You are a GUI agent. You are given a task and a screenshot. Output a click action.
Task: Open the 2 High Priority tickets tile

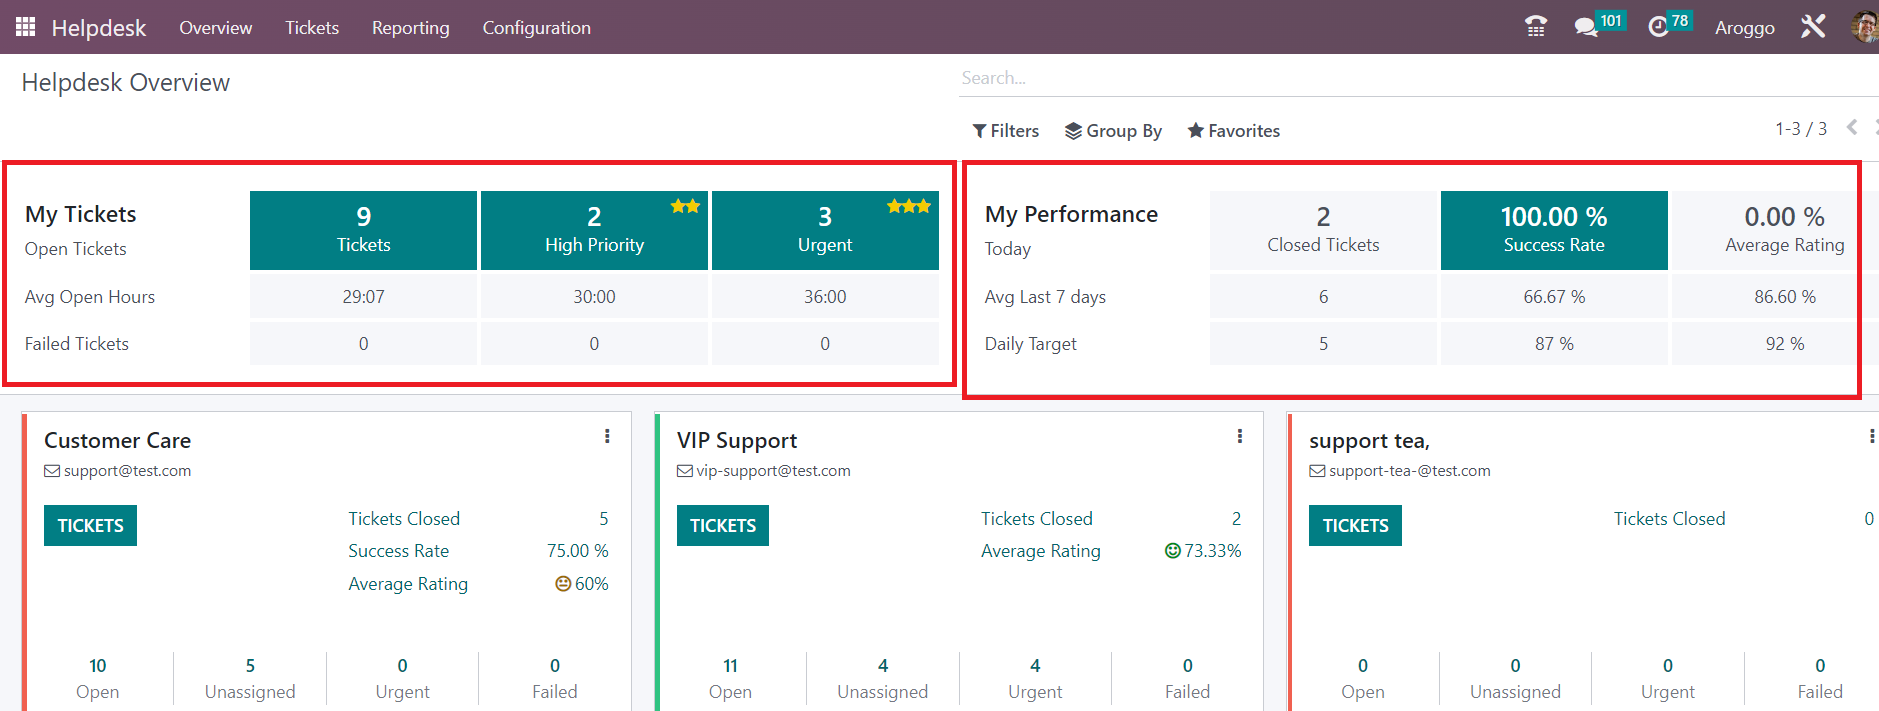(x=594, y=230)
